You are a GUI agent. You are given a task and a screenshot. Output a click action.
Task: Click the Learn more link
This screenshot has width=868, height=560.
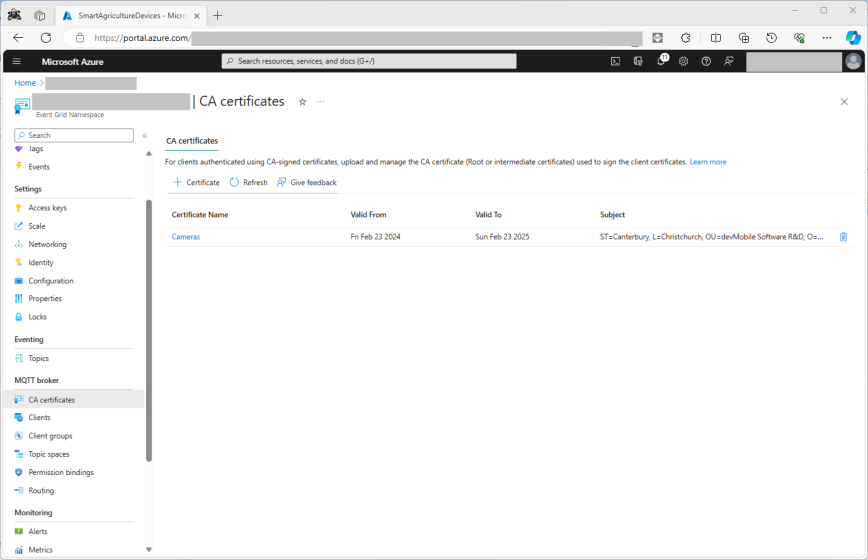click(708, 162)
